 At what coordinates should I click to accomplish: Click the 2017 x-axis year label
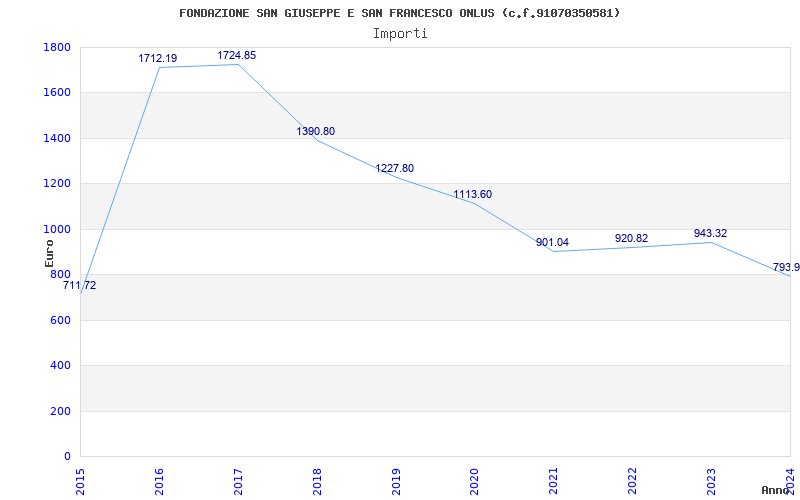pyautogui.click(x=238, y=482)
